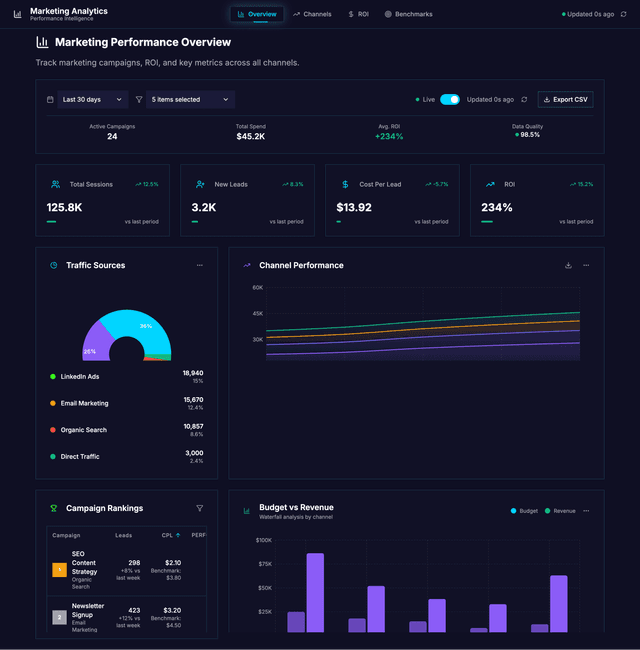The width and height of the screenshot is (640, 650).
Task: Click the Export CSV button
Action: click(565, 100)
